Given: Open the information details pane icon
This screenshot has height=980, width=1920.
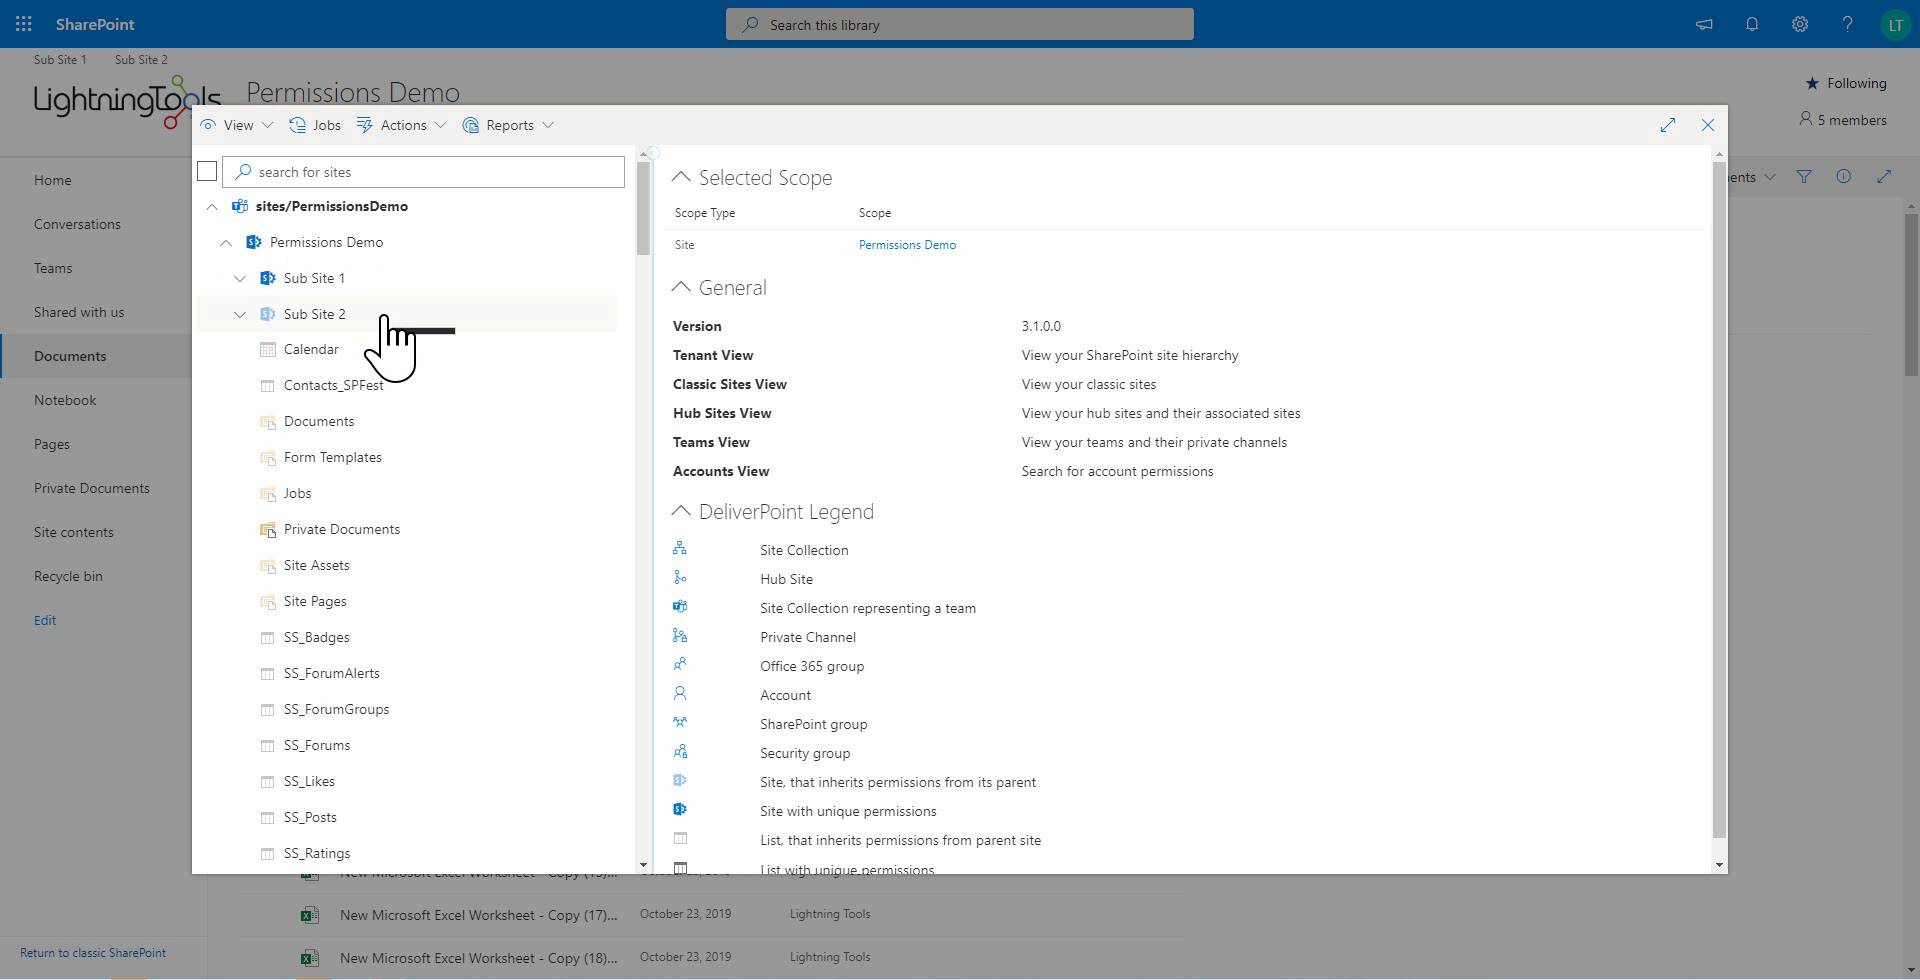Looking at the screenshot, I should coord(1843,177).
